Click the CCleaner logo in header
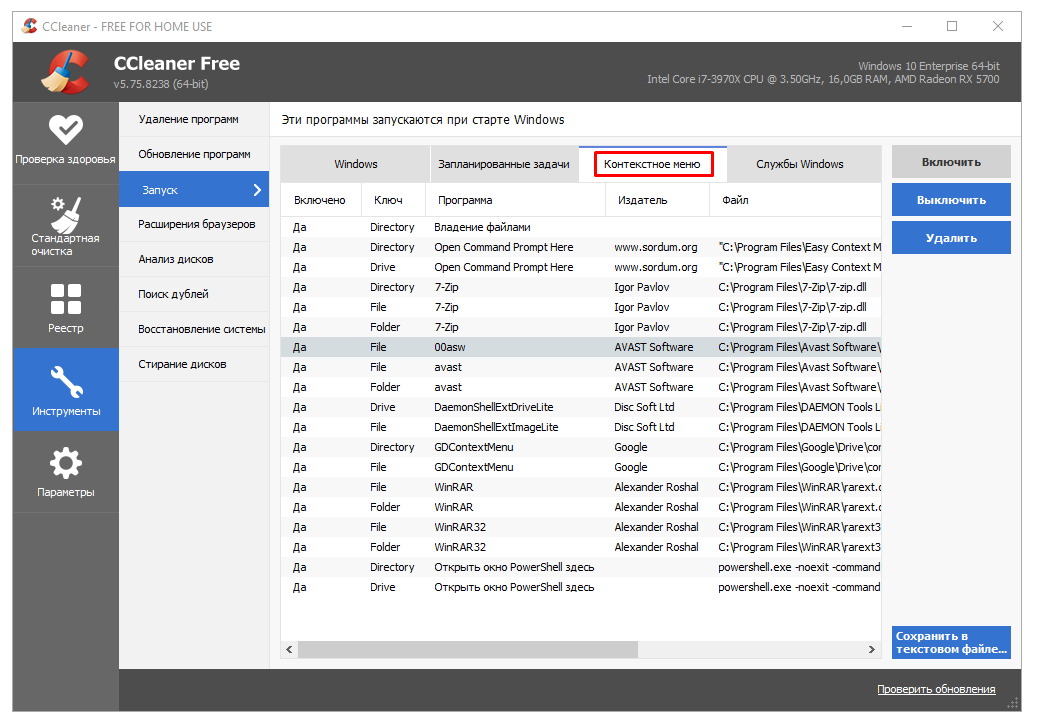 click(66, 72)
